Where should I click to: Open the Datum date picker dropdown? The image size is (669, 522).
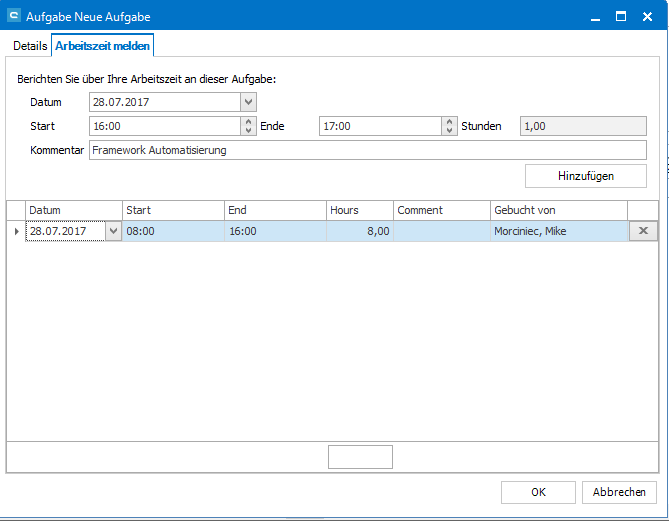[248, 102]
